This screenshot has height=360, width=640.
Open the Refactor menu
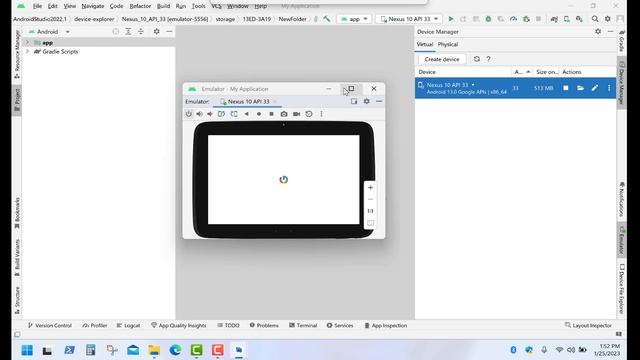[x=140, y=6]
